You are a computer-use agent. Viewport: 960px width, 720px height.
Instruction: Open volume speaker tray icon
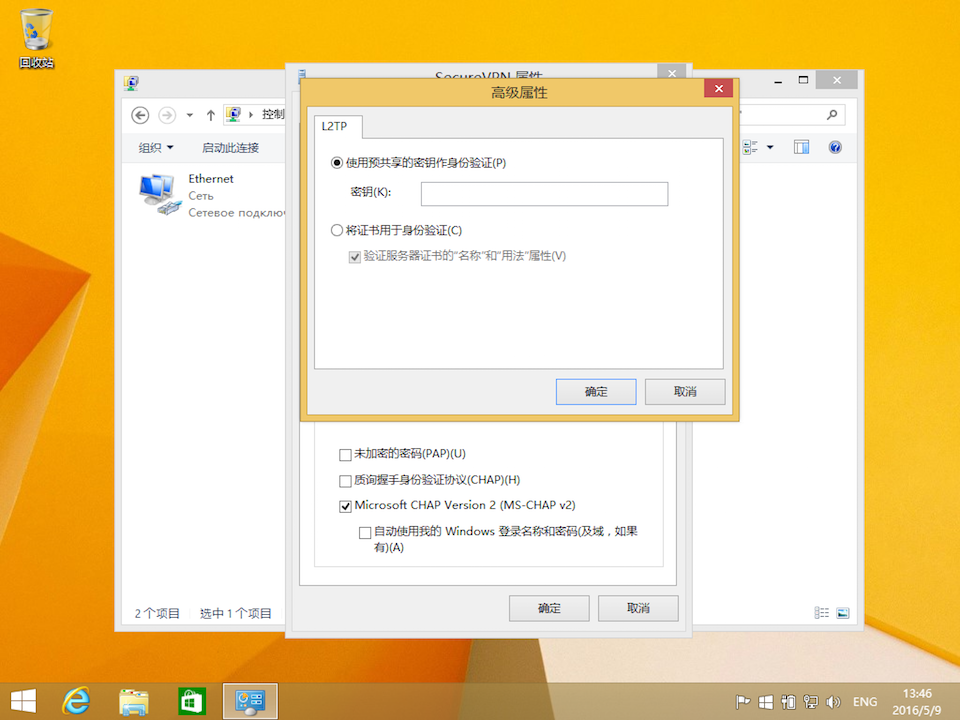click(833, 702)
